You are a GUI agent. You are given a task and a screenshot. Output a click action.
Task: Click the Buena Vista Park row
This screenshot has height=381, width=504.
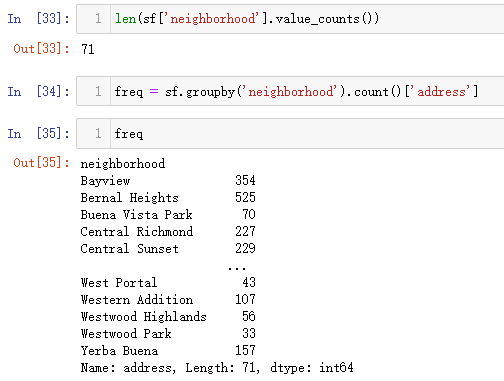pyautogui.click(x=168, y=215)
